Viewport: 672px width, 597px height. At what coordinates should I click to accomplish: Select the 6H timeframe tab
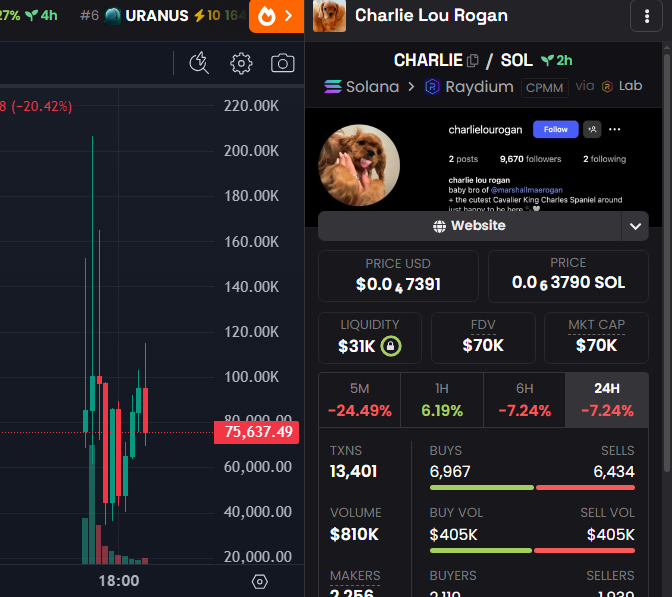[x=525, y=400]
